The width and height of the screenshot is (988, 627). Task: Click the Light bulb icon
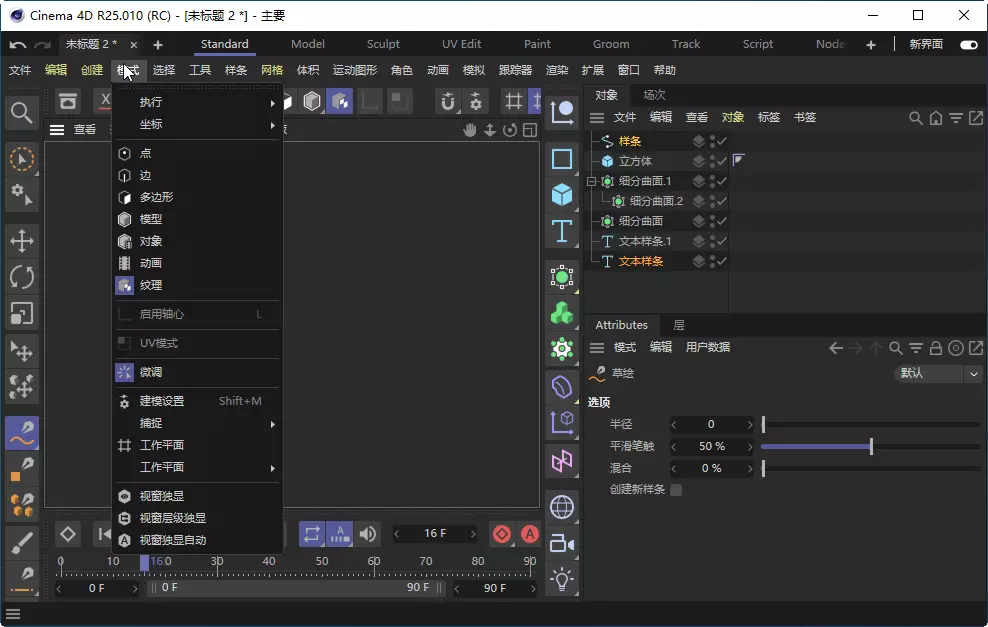click(561, 579)
